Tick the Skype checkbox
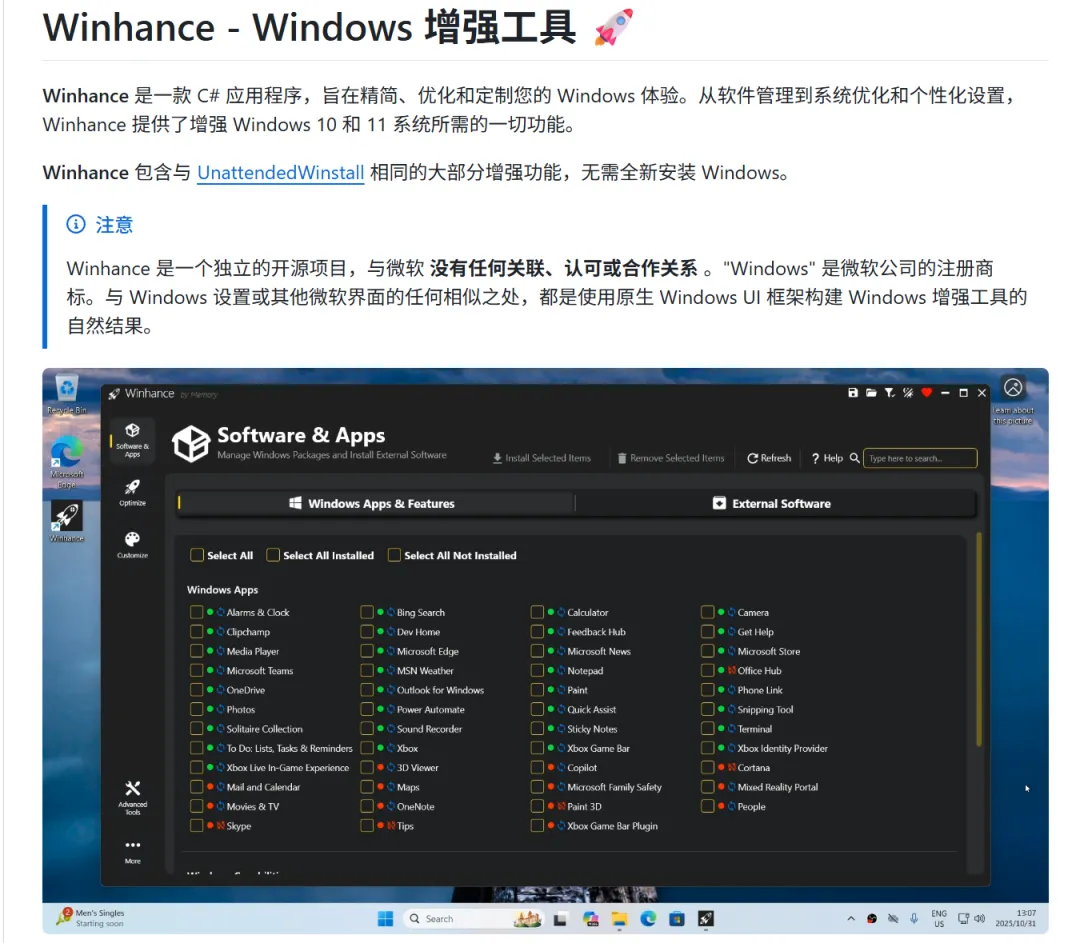1080x943 pixels. (x=196, y=826)
